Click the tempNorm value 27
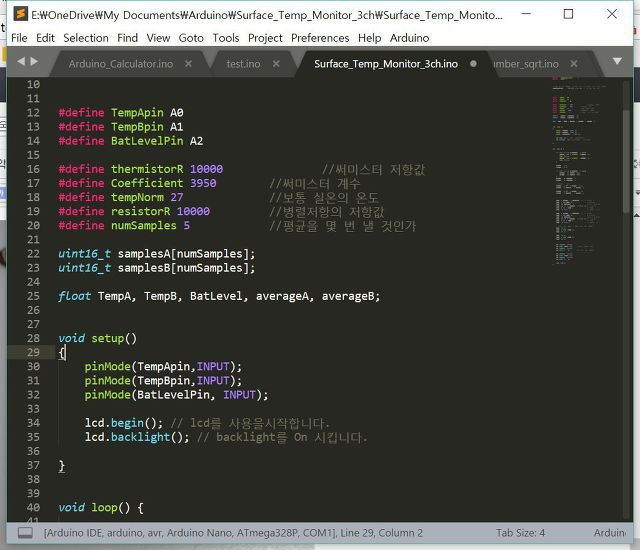Image resolution: width=640 pixels, height=550 pixels. tap(177, 197)
